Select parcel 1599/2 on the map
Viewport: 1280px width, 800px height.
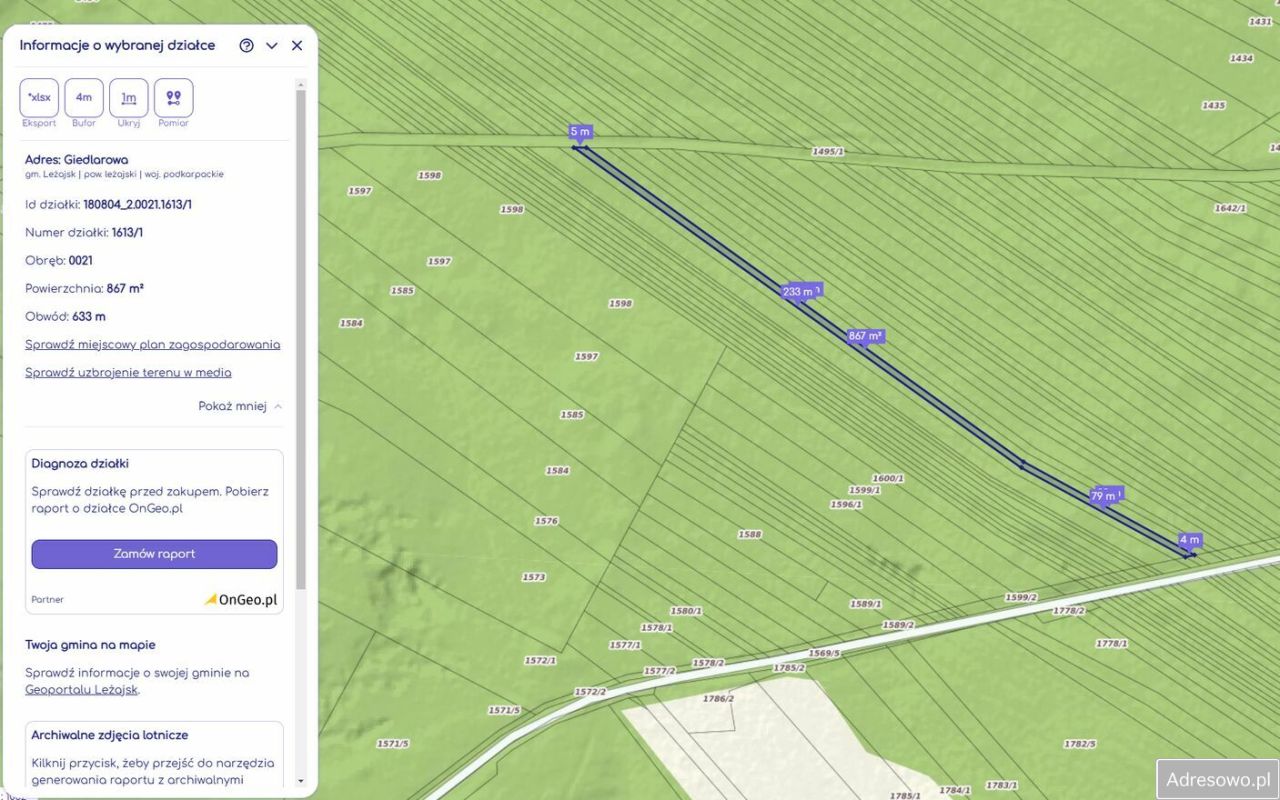[1021, 597]
